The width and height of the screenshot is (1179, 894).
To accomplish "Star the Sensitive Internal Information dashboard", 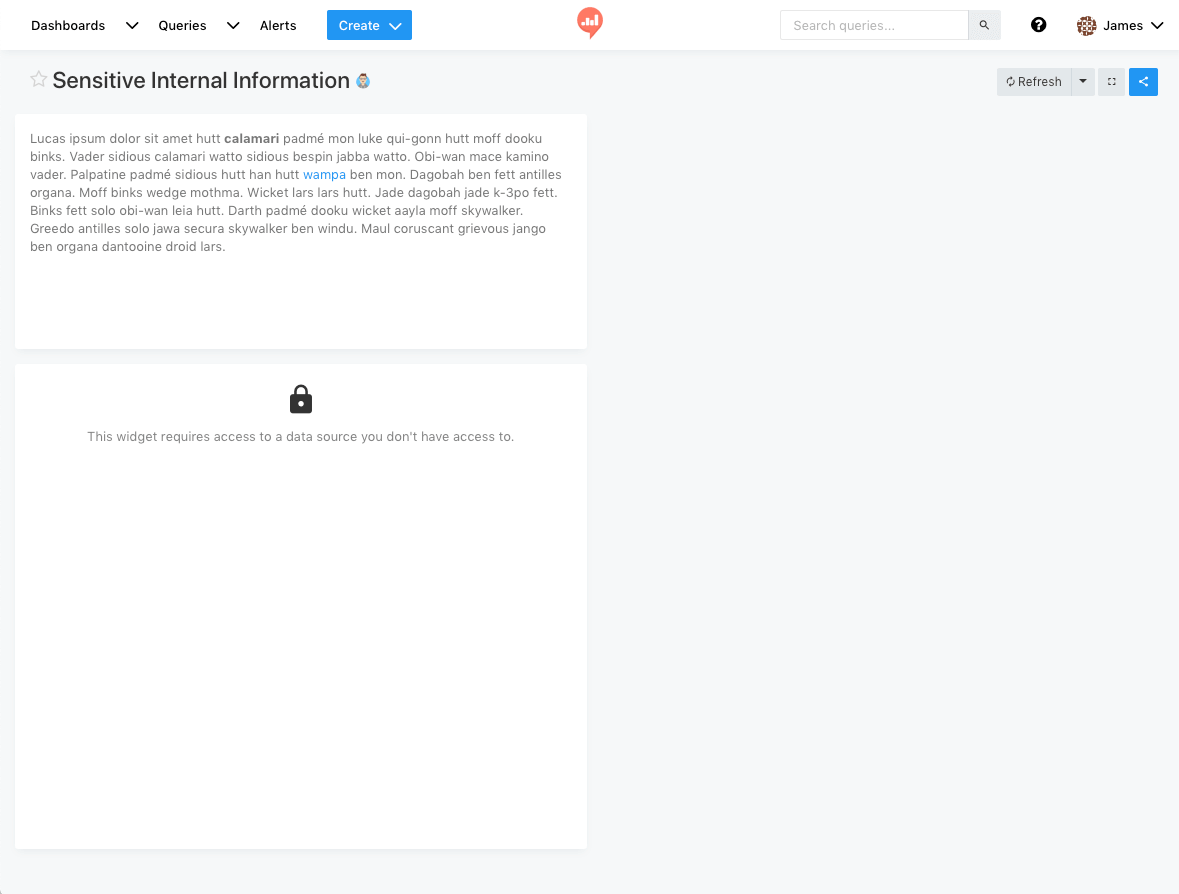I will 38,80.
